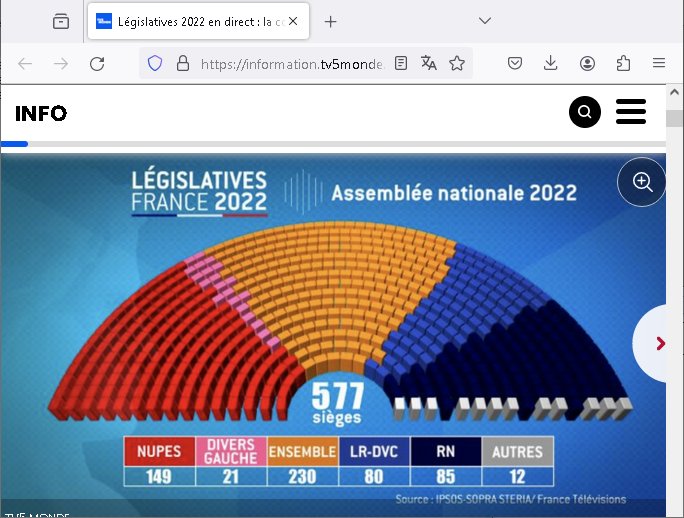Click the blue reading progress bar

(x=14, y=144)
